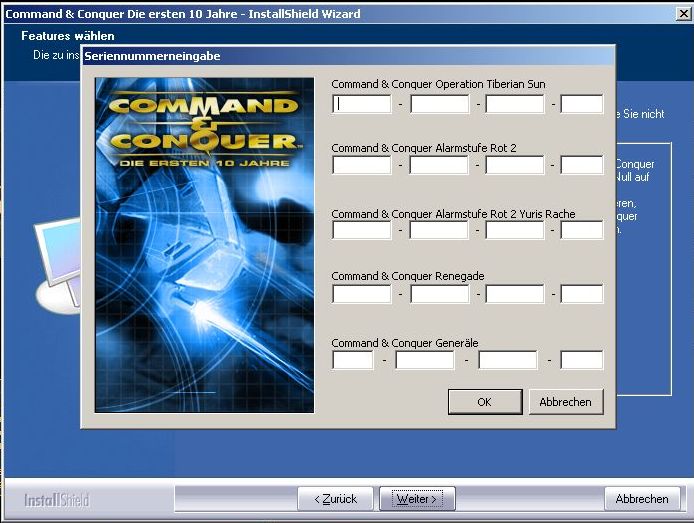This screenshot has width=694, height=523.
Task: Click fourth serial field for Tiberian Sun
Action: [582, 104]
